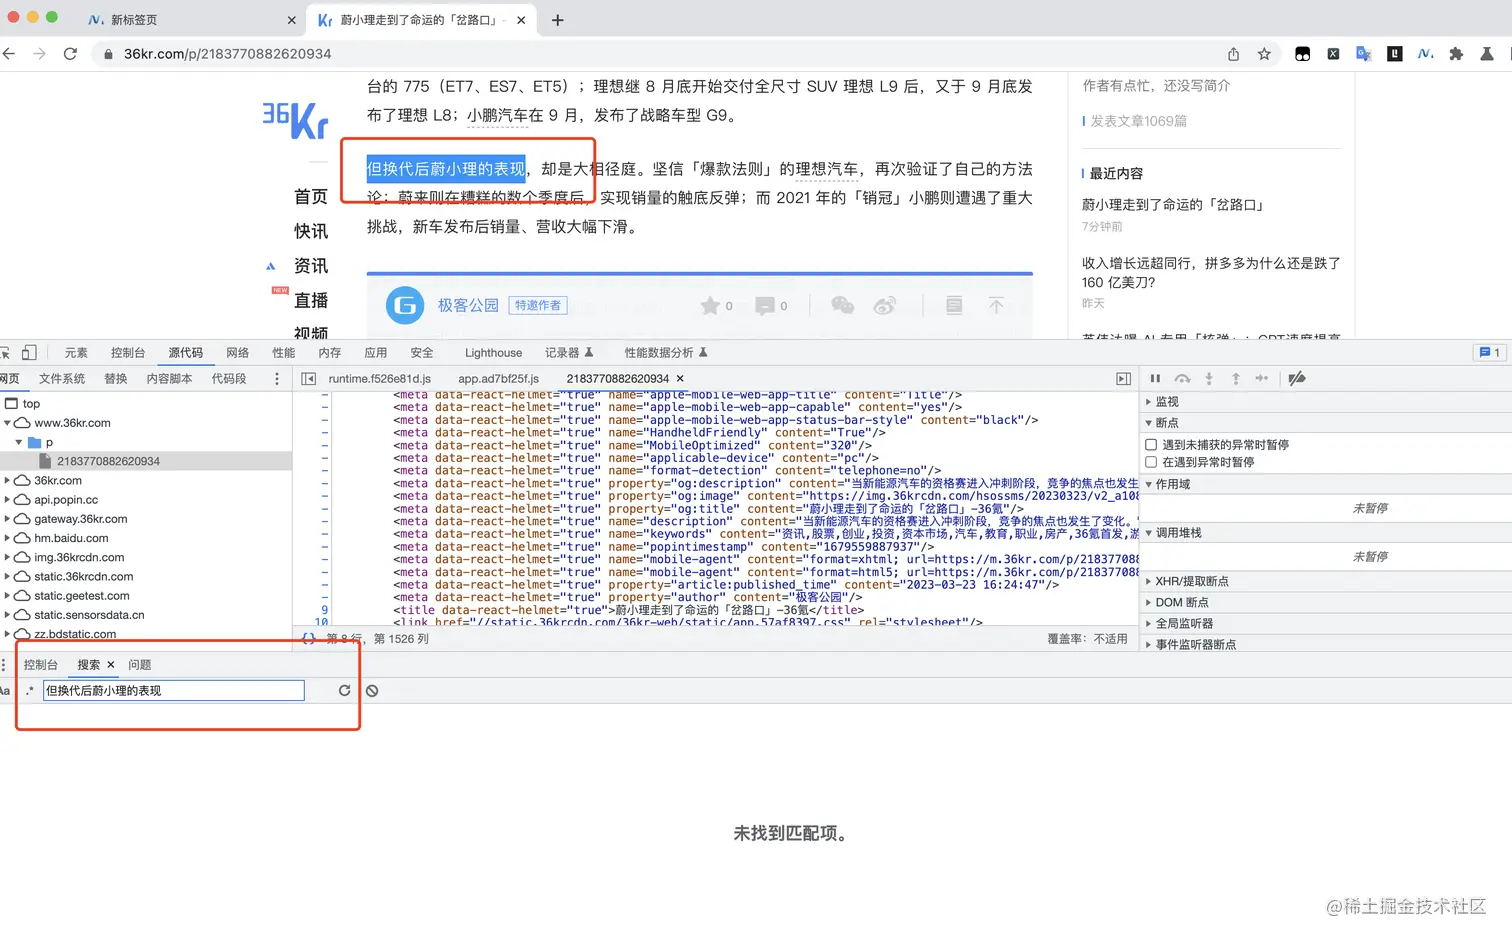Enable 在遇到异常时暂停 checkbox

(1151, 462)
